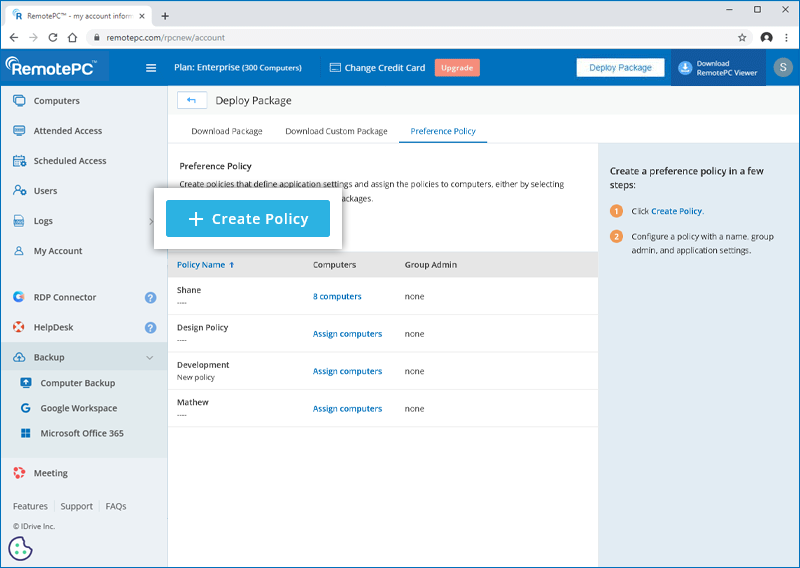
Task: Click the back arrow button
Action: (192, 101)
